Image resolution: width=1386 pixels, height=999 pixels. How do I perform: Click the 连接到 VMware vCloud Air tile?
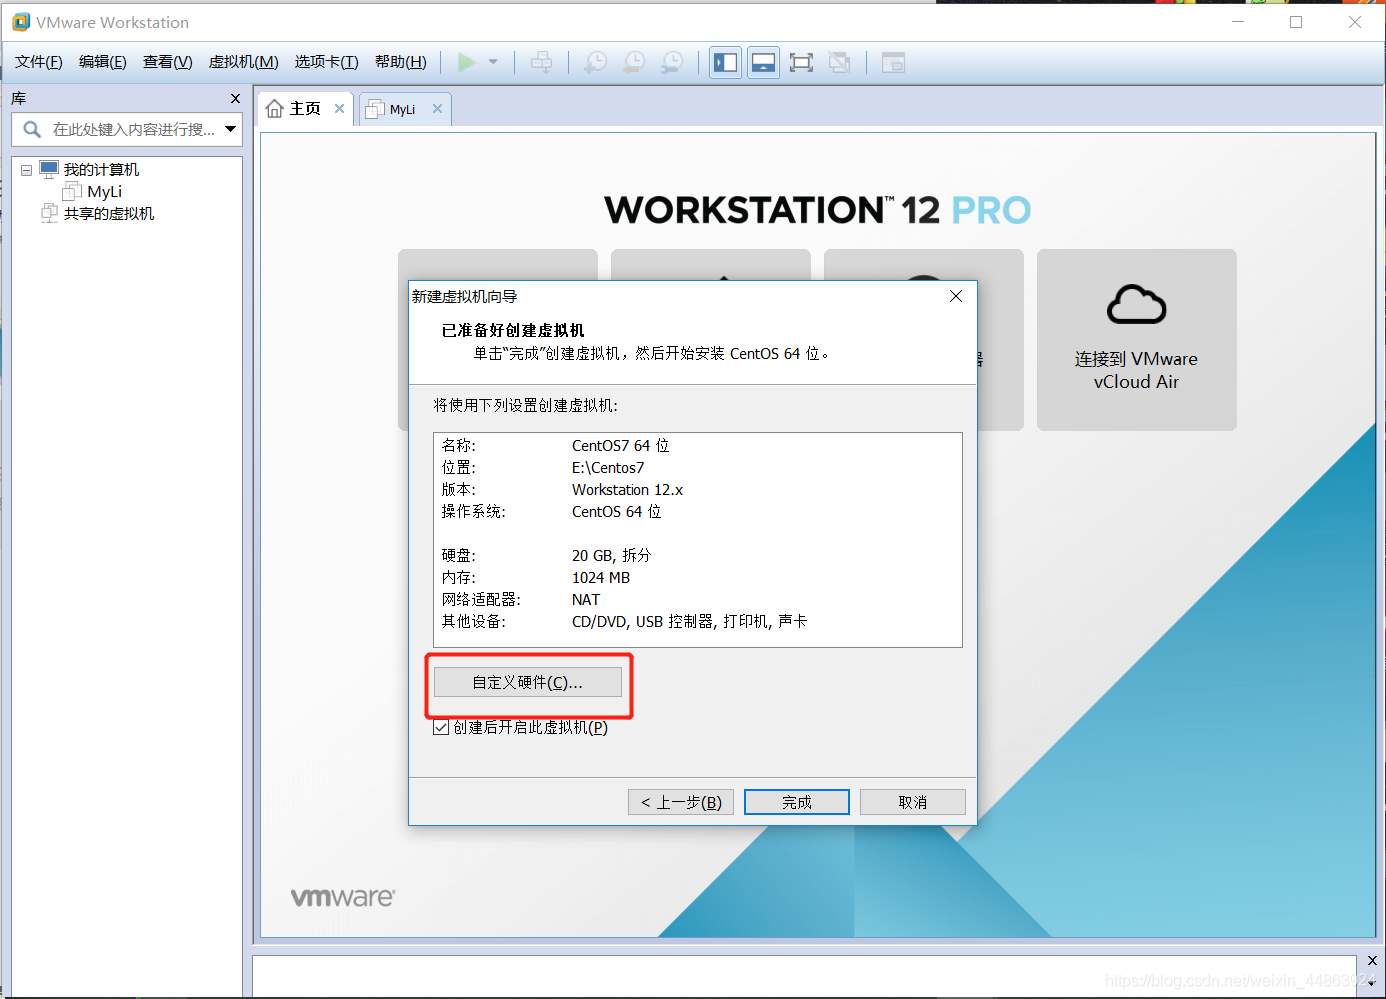[1136, 340]
